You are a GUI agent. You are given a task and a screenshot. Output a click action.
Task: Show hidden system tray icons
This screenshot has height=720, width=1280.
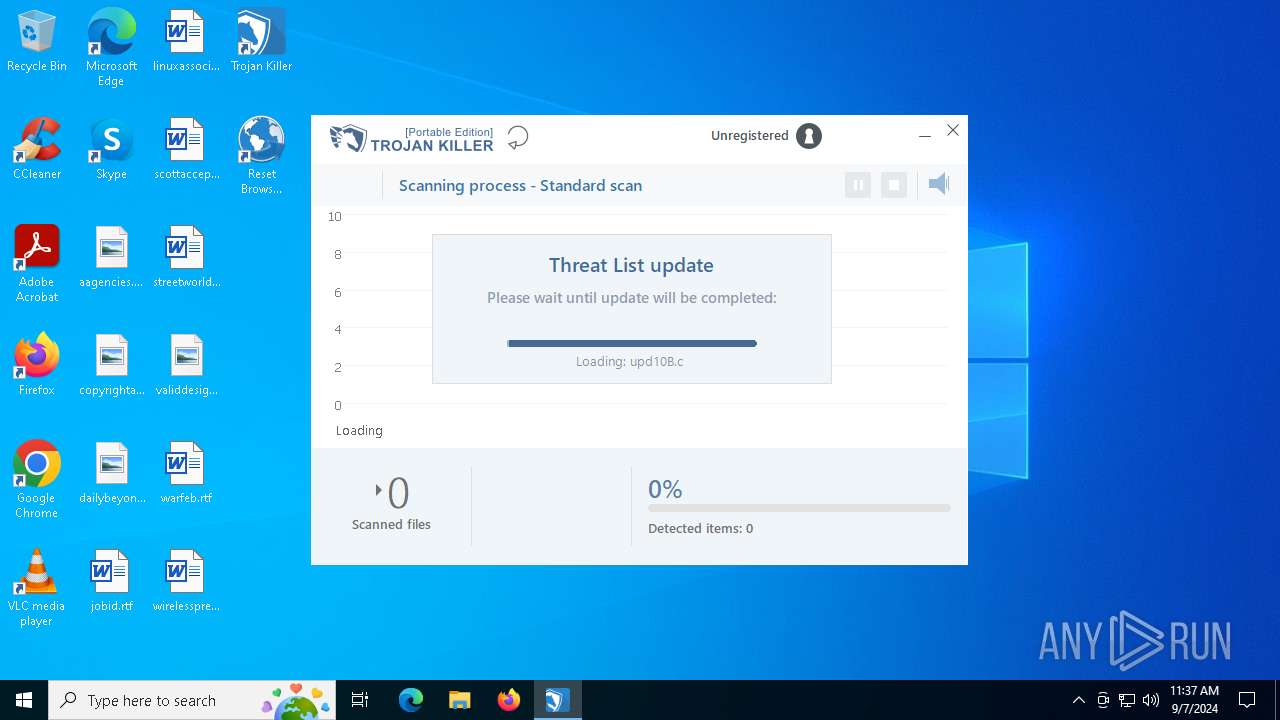[x=1079, y=700]
